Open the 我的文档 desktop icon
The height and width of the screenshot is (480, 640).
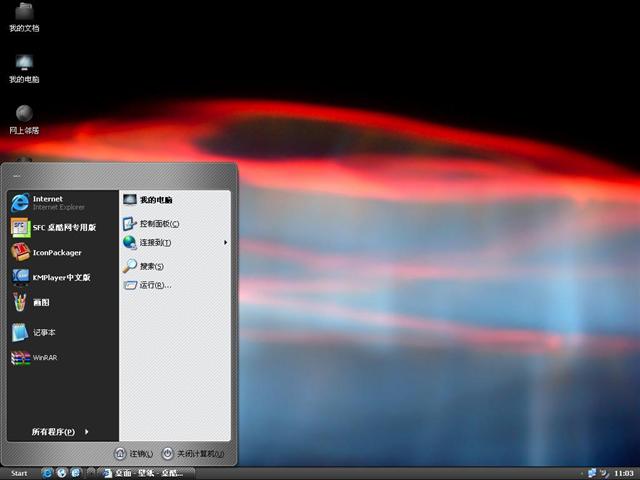click(x=24, y=18)
